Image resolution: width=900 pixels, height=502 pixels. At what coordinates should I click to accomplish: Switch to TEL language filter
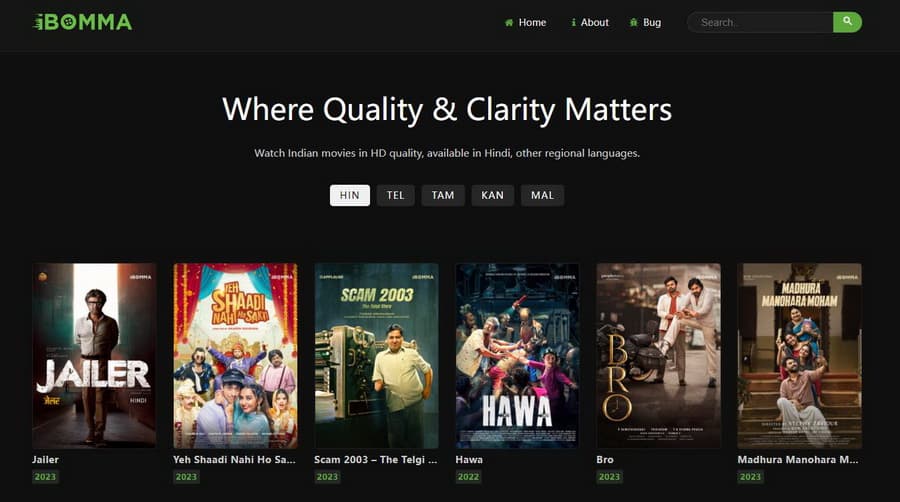(395, 195)
